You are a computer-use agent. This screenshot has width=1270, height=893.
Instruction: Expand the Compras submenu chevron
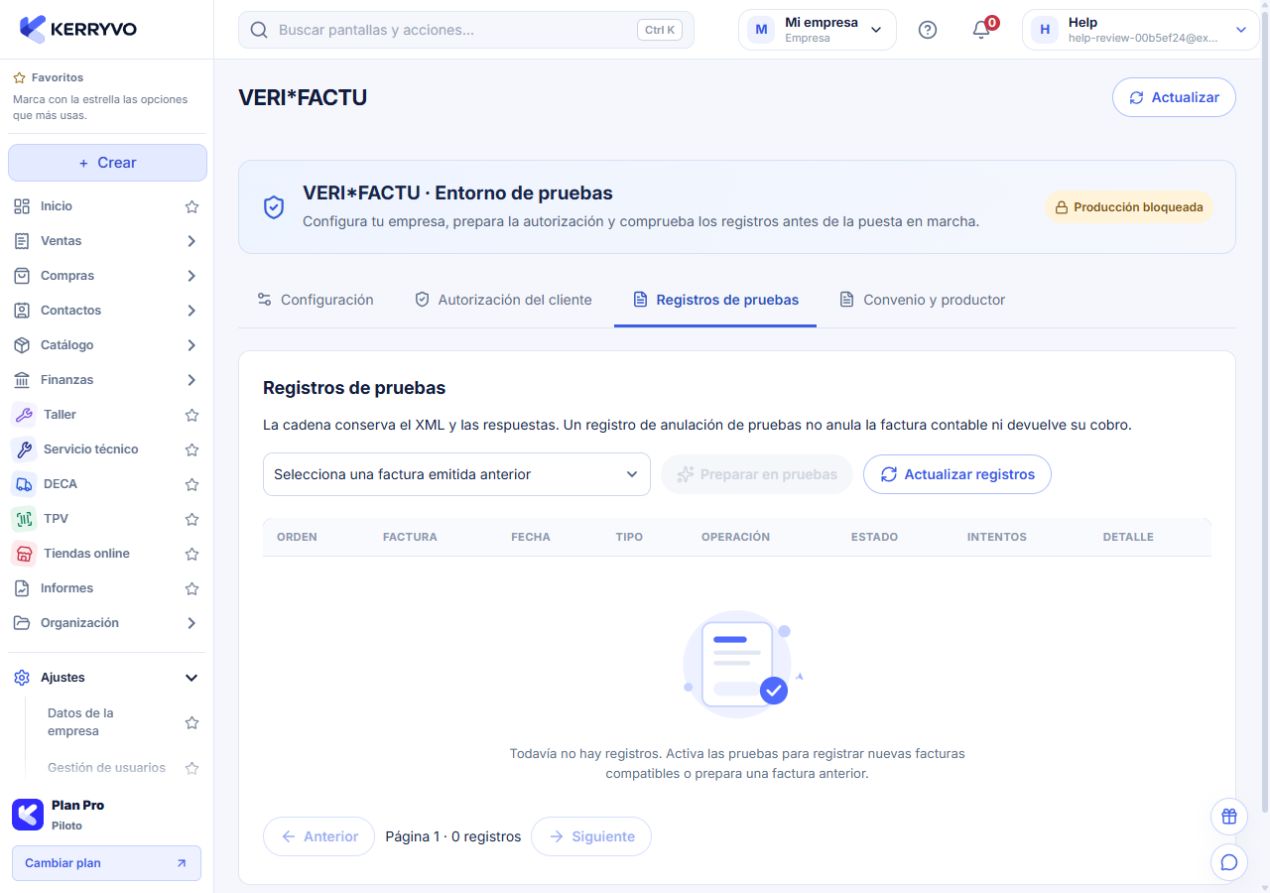tap(192, 276)
